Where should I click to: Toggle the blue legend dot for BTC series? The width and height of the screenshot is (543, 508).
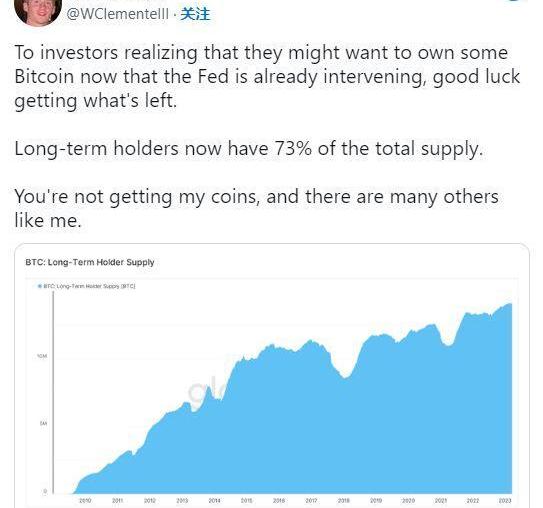point(40,286)
